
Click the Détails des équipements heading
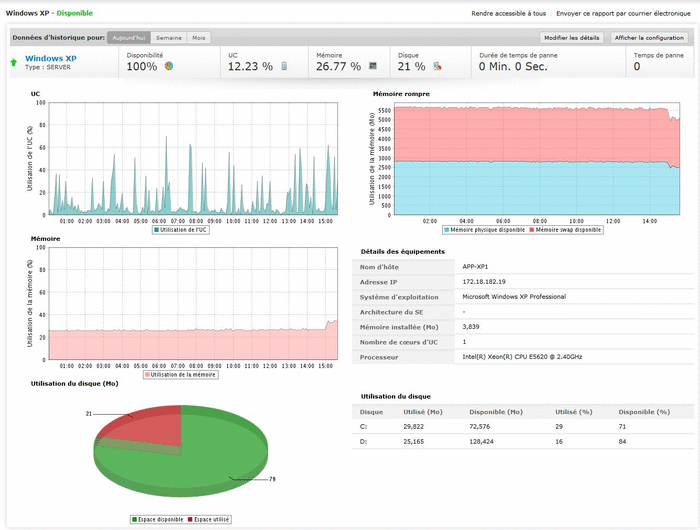click(403, 251)
